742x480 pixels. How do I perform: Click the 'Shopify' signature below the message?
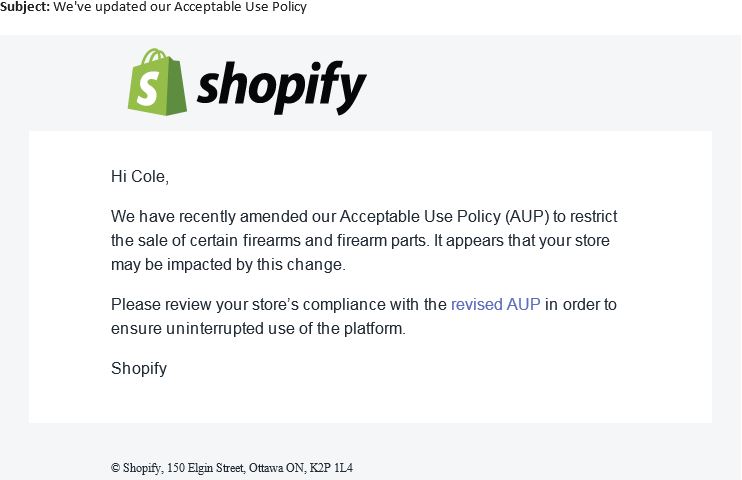point(139,368)
